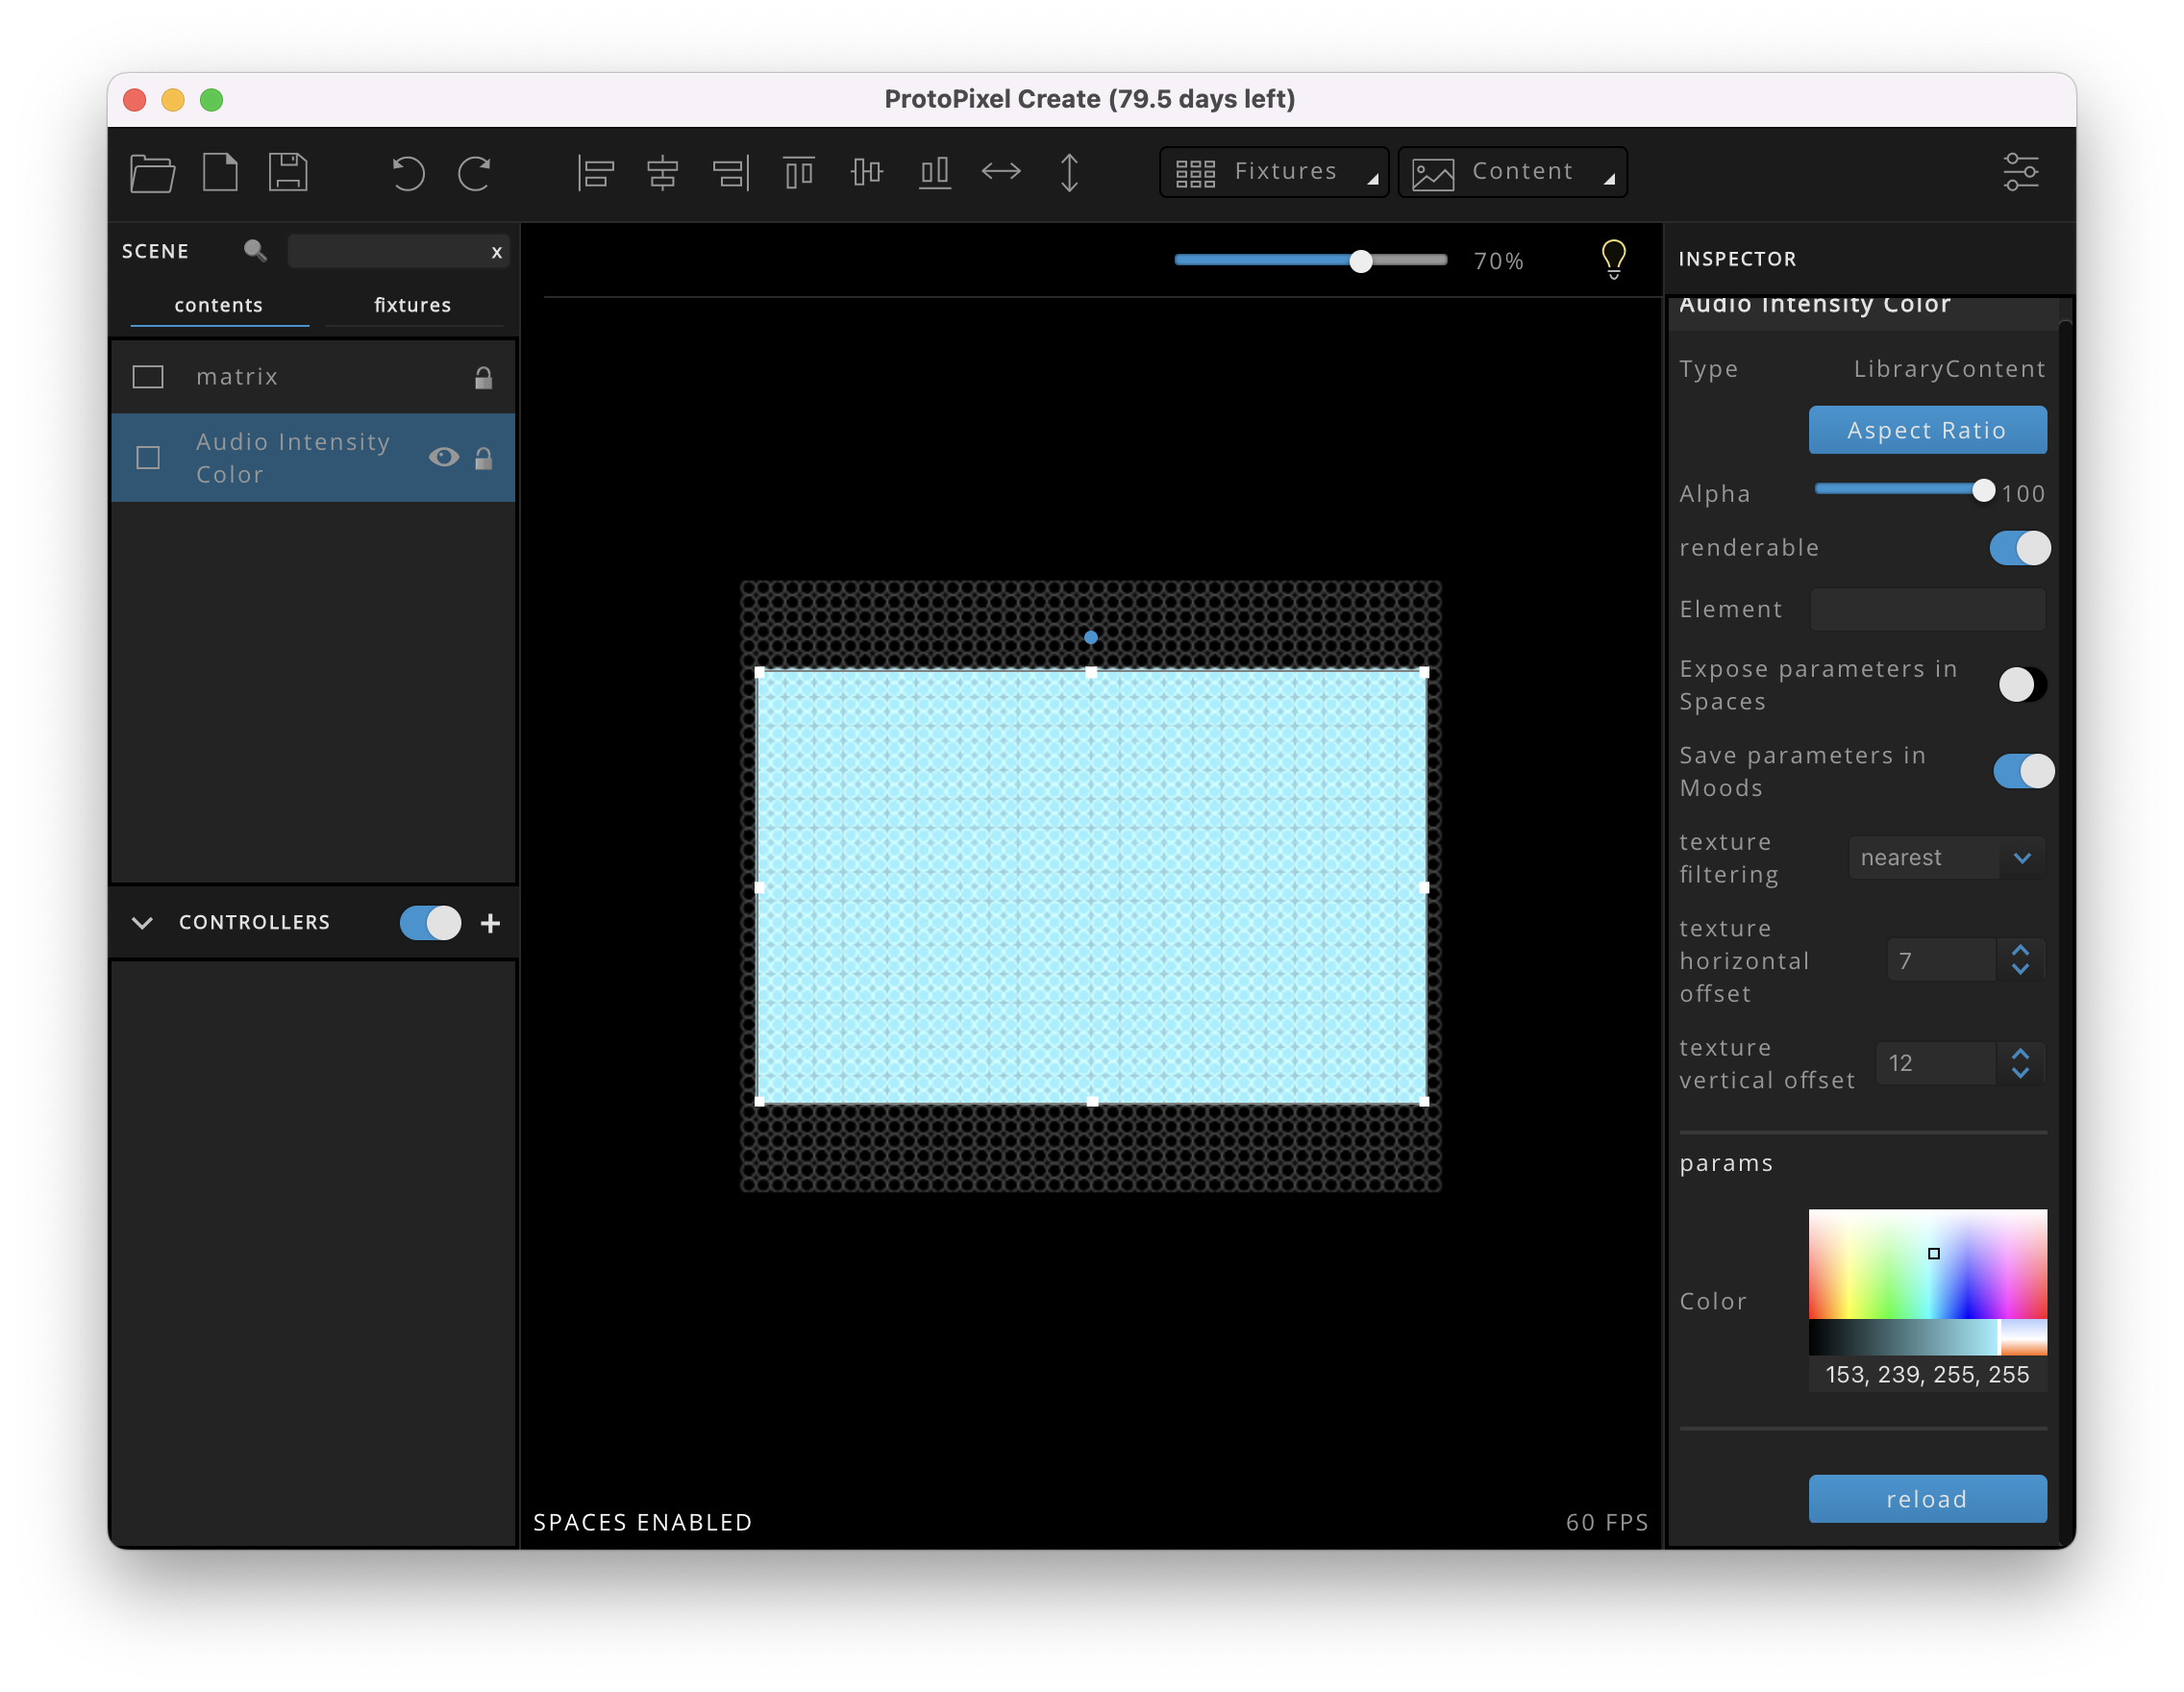
Task: Add a new controller with plus
Action: (490, 923)
